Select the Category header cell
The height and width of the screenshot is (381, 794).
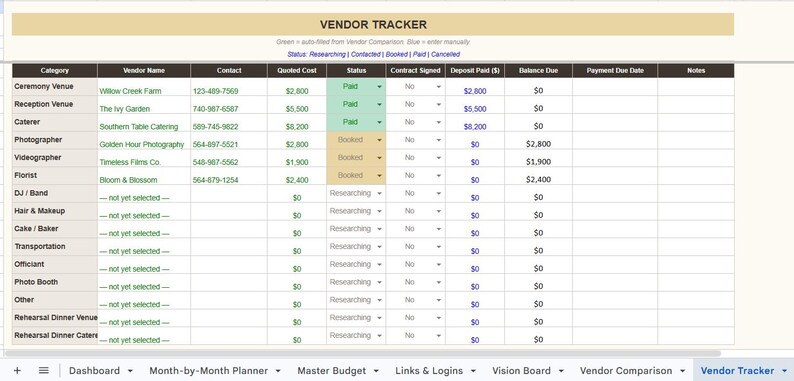55,70
